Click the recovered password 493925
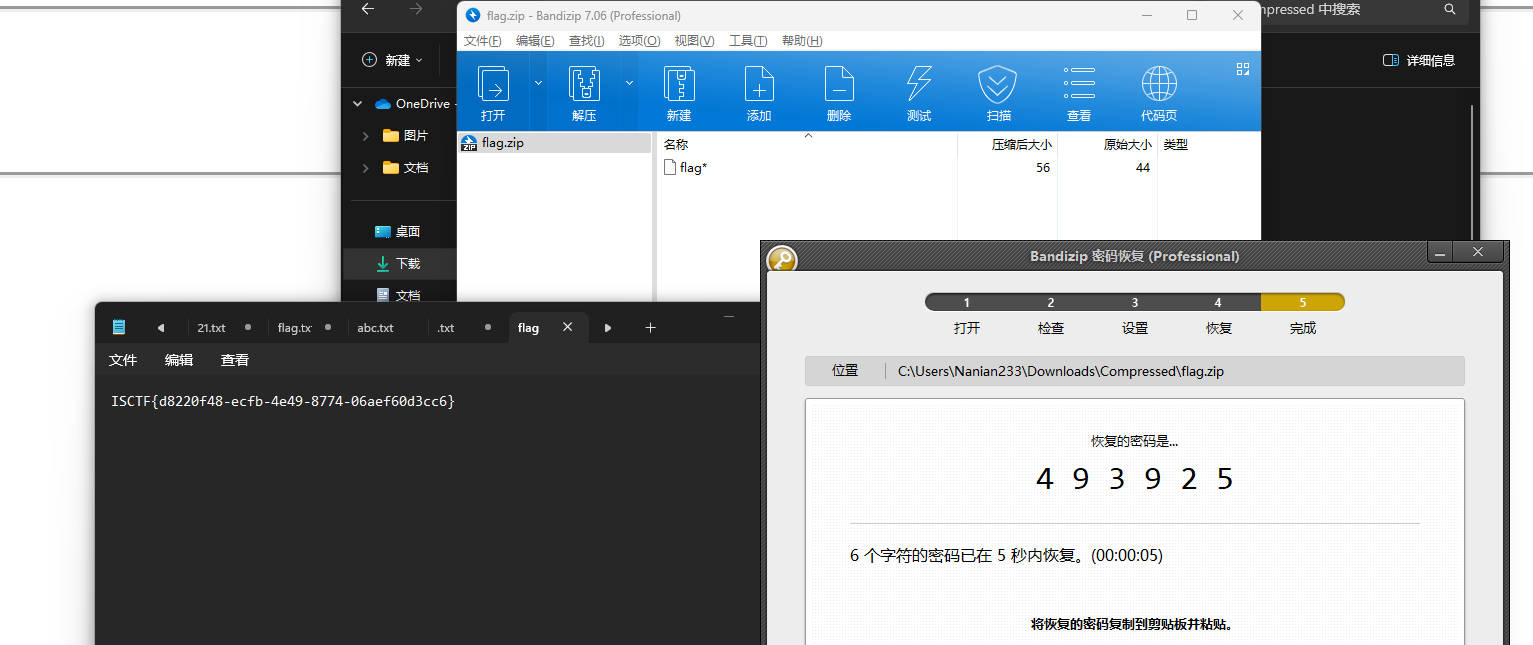The image size is (1533, 645). 1135,479
